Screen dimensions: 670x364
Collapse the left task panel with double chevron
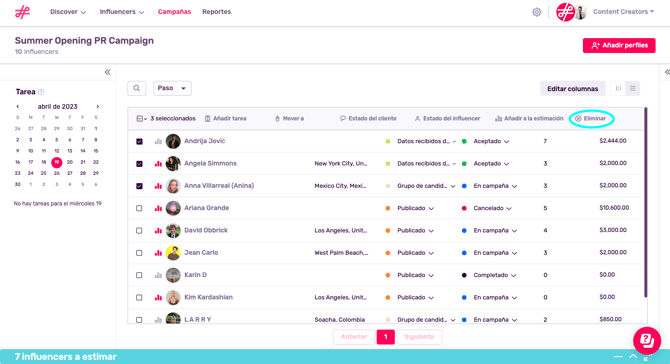point(108,72)
